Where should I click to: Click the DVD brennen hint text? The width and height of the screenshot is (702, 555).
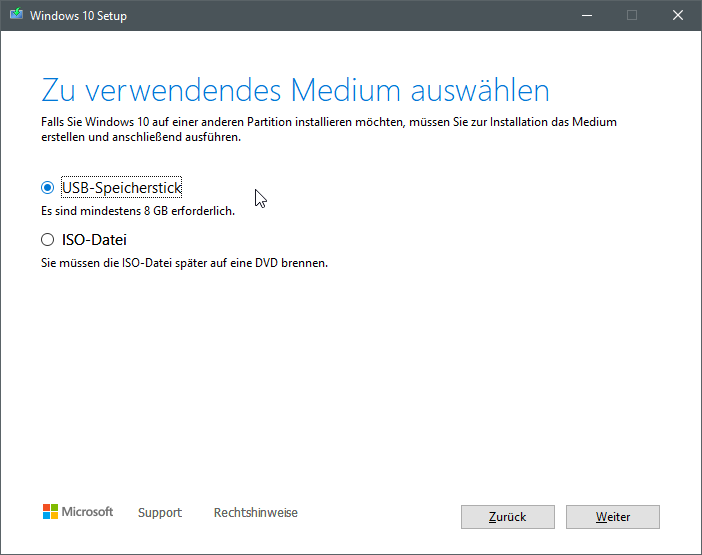point(184,264)
